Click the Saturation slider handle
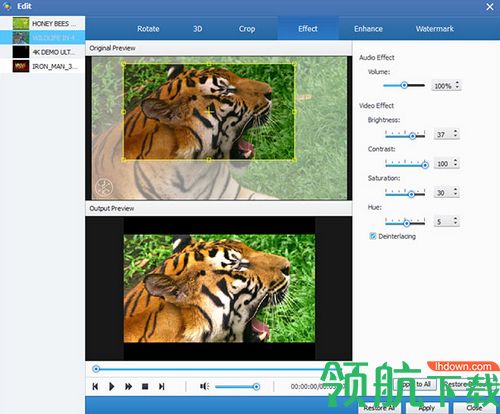Screen dimensions: 500x414 coord(411,194)
